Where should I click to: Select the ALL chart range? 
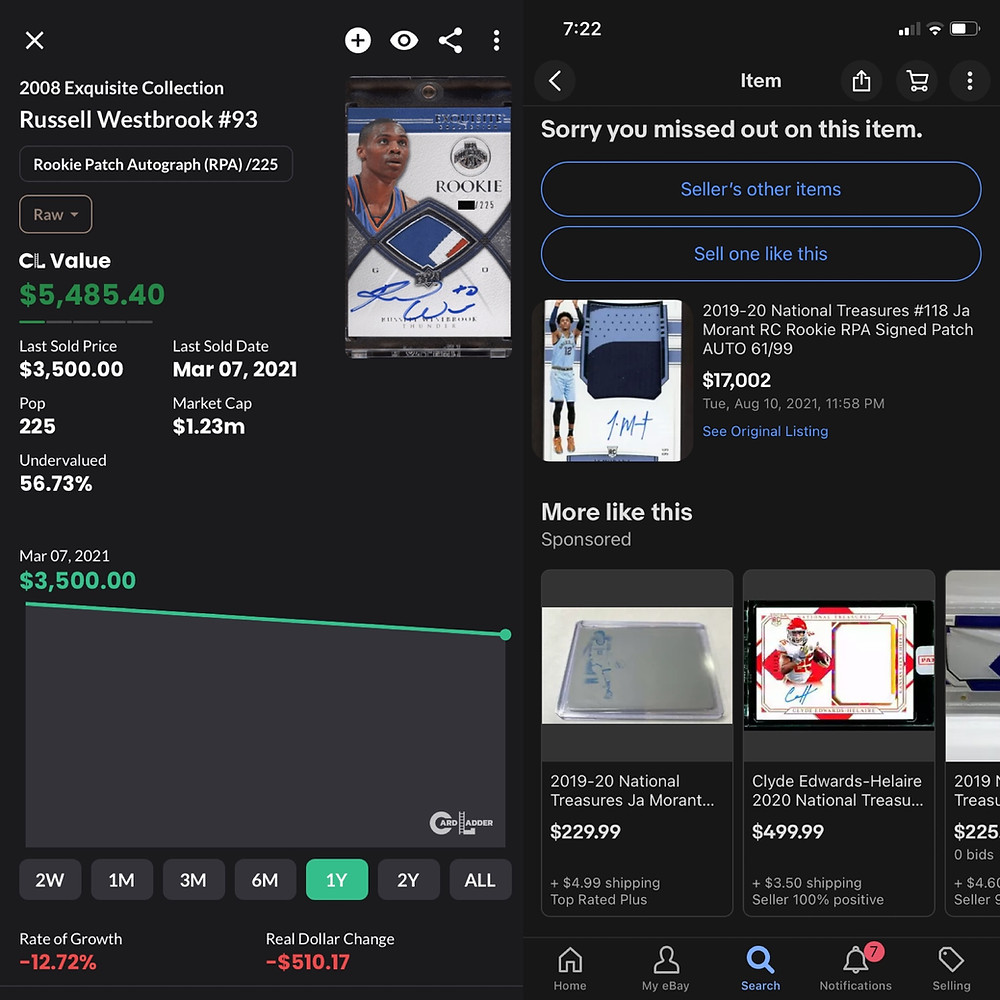[x=480, y=879]
